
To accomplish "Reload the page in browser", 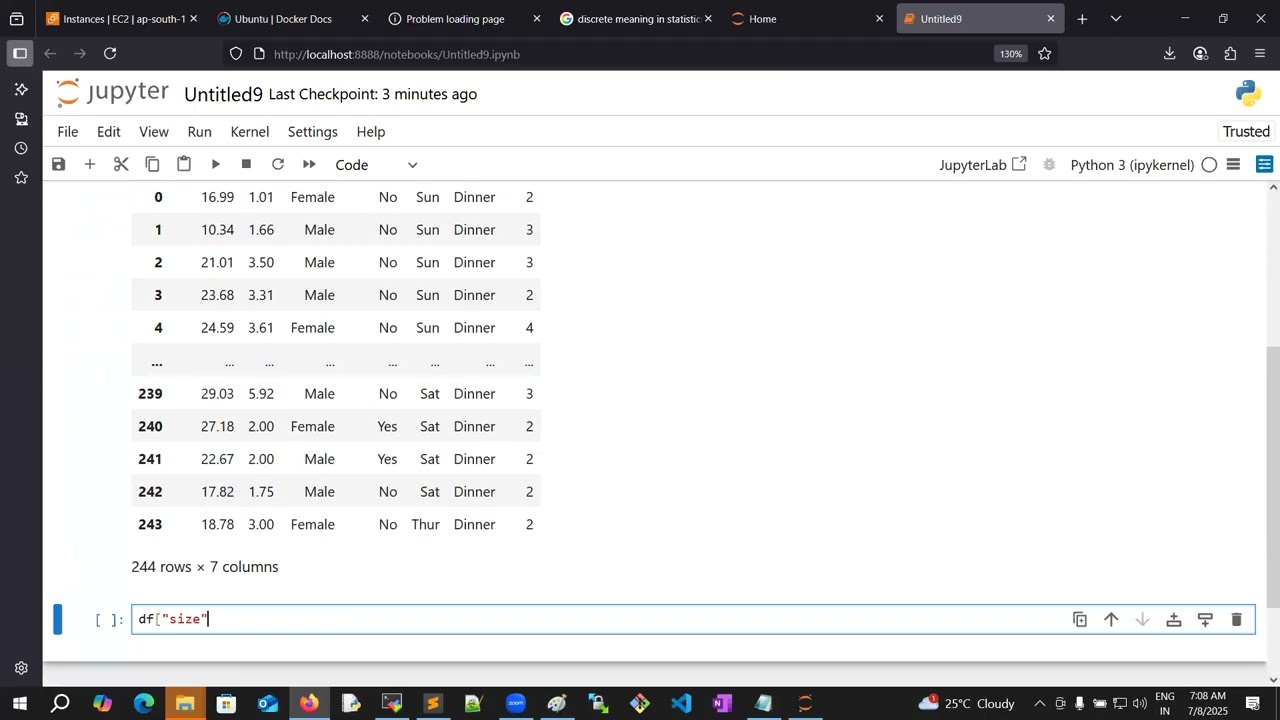I will [x=110, y=54].
